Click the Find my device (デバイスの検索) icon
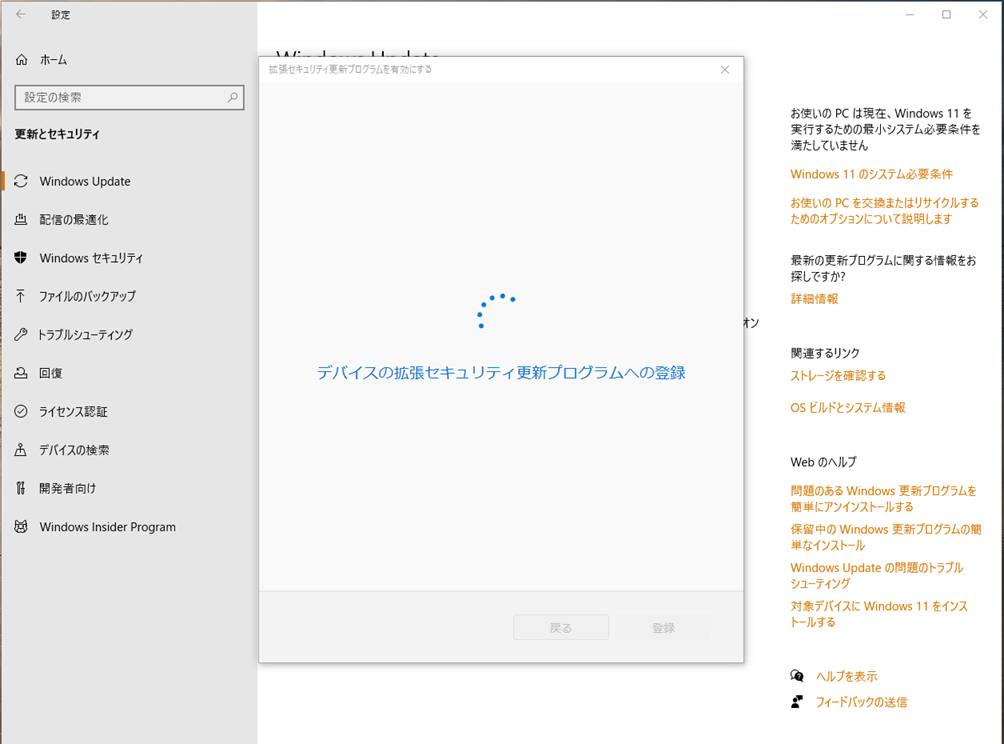 click(21, 450)
